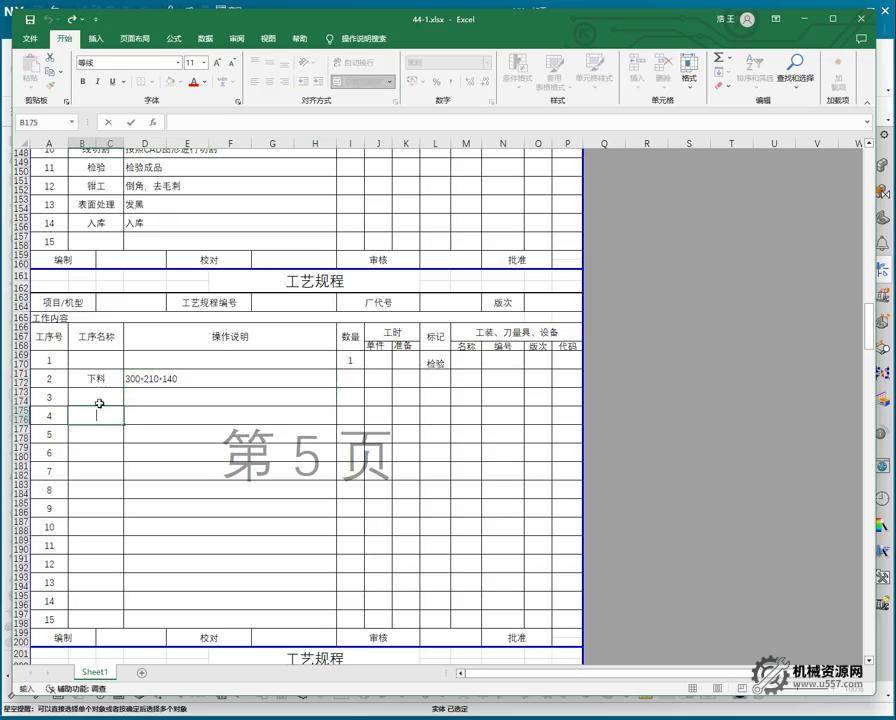Toggle Bold formatting

pos(82,81)
